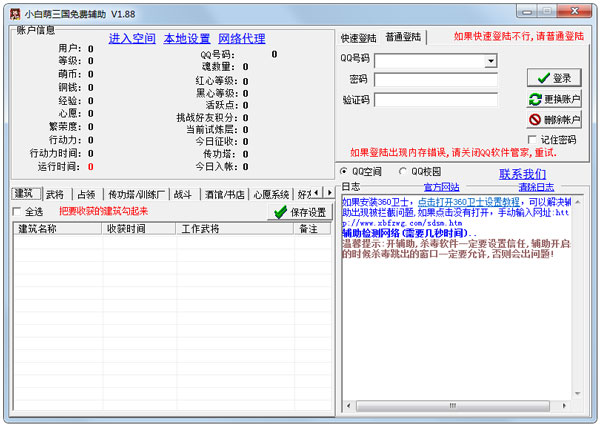This screenshot has width=600, height=426.
Task: Click the 挑战好友积分 label
Action: [207, 118]
